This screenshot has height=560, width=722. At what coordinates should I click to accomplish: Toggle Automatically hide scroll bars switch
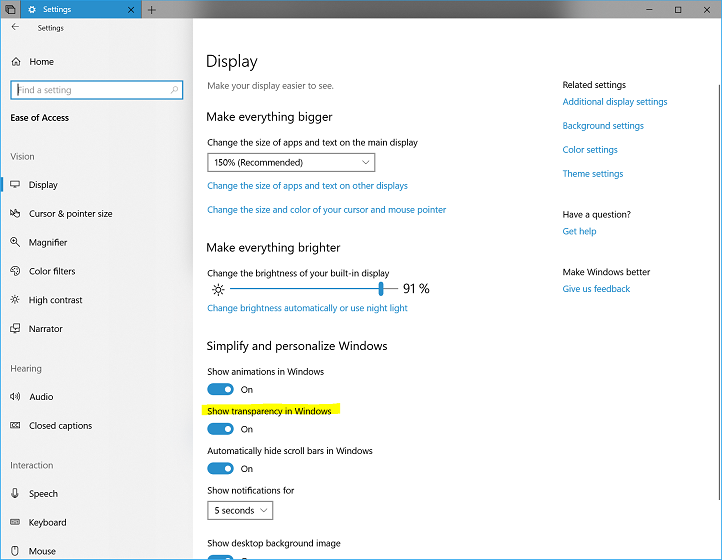(x=221, y=468)
